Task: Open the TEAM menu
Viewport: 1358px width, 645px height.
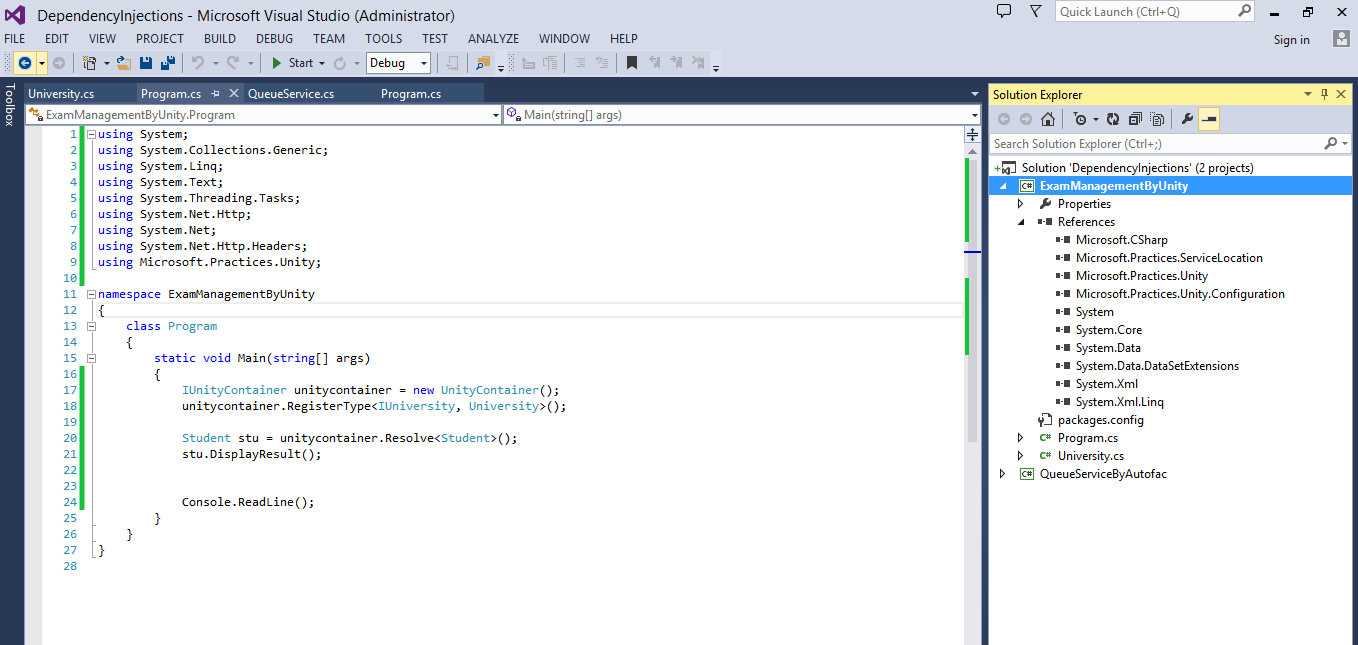Action: (329, 39)
